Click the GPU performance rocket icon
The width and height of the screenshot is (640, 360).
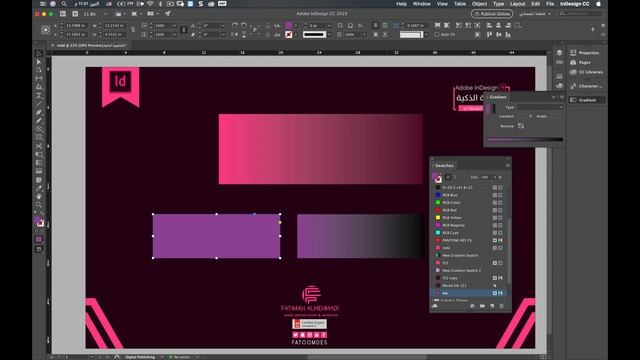(168, 14)
